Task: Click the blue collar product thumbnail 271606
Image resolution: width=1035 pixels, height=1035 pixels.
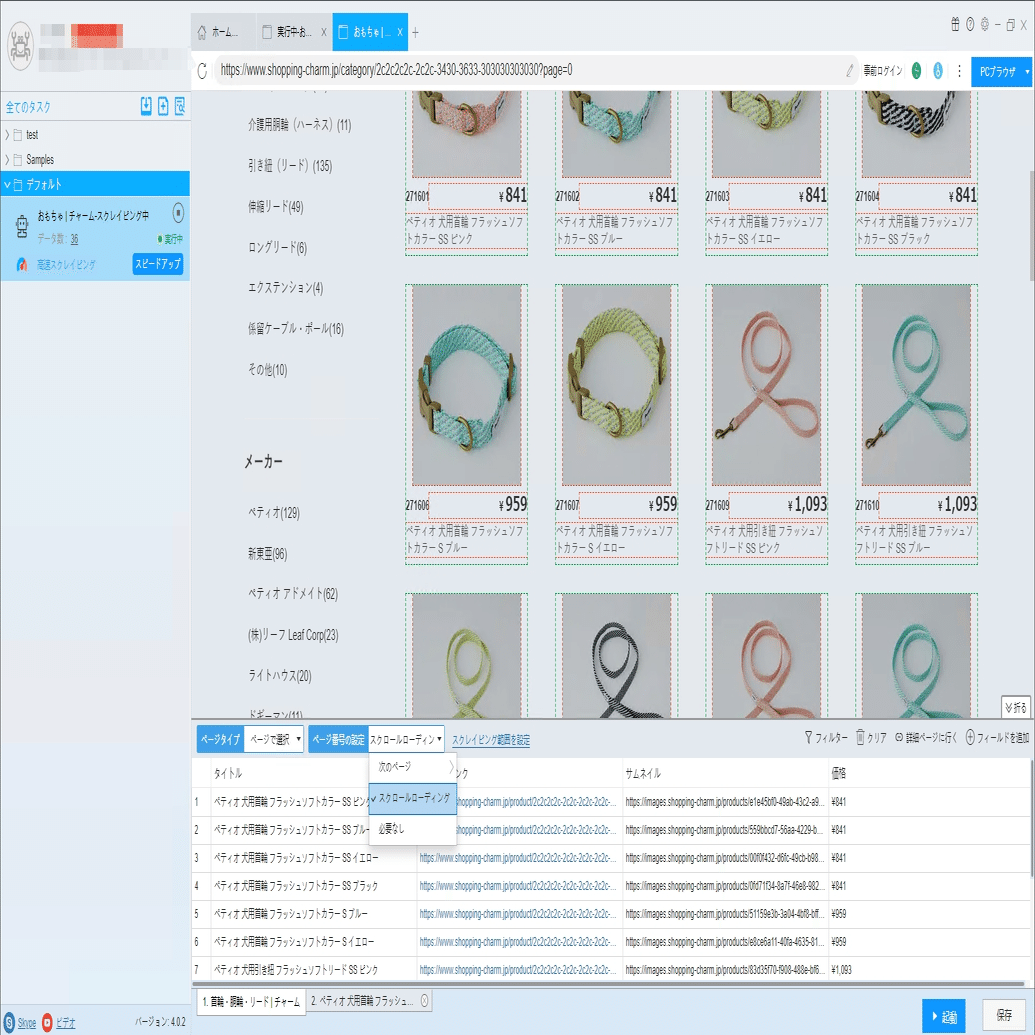Action: click(466, 385)
